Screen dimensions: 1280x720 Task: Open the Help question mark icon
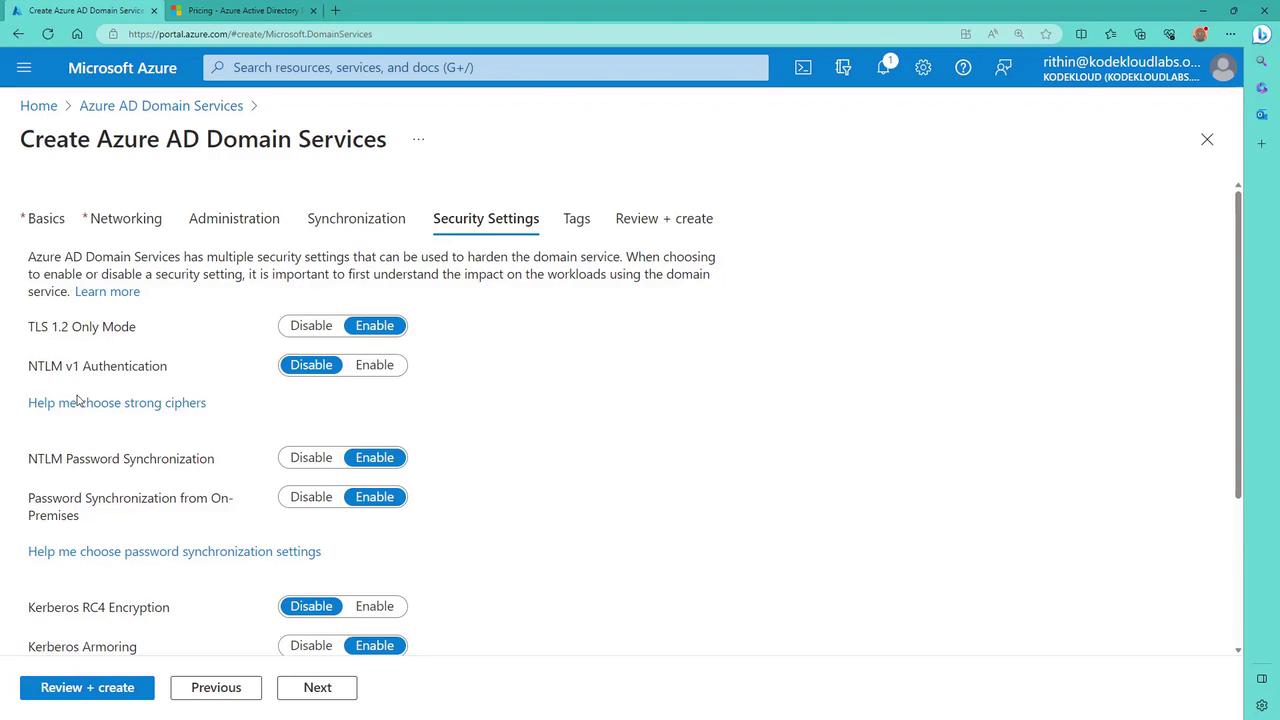tap(963, 67)
